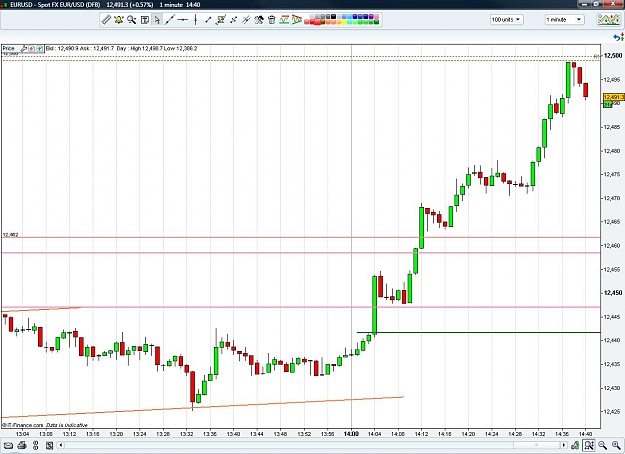Pick the bright red color swatch
The width and height of the screenshot is (625, 454).
[312, 22]
